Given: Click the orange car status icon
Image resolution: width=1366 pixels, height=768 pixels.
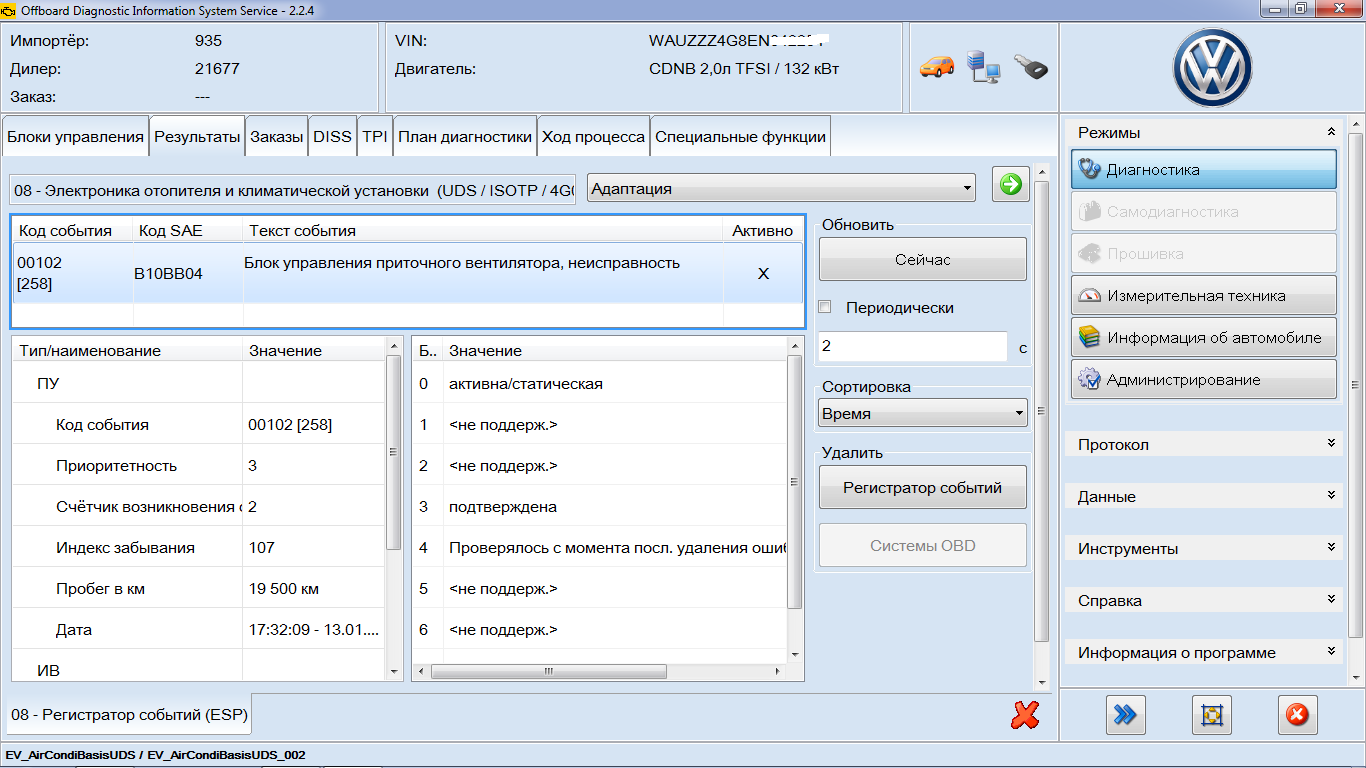Looking at the screenshot, I should (937, 68).
